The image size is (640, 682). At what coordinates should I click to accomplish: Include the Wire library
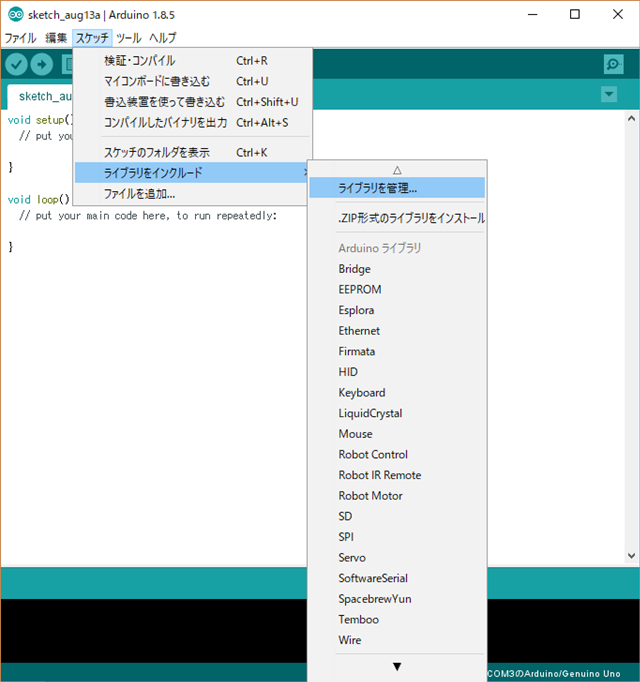(397, 640)
